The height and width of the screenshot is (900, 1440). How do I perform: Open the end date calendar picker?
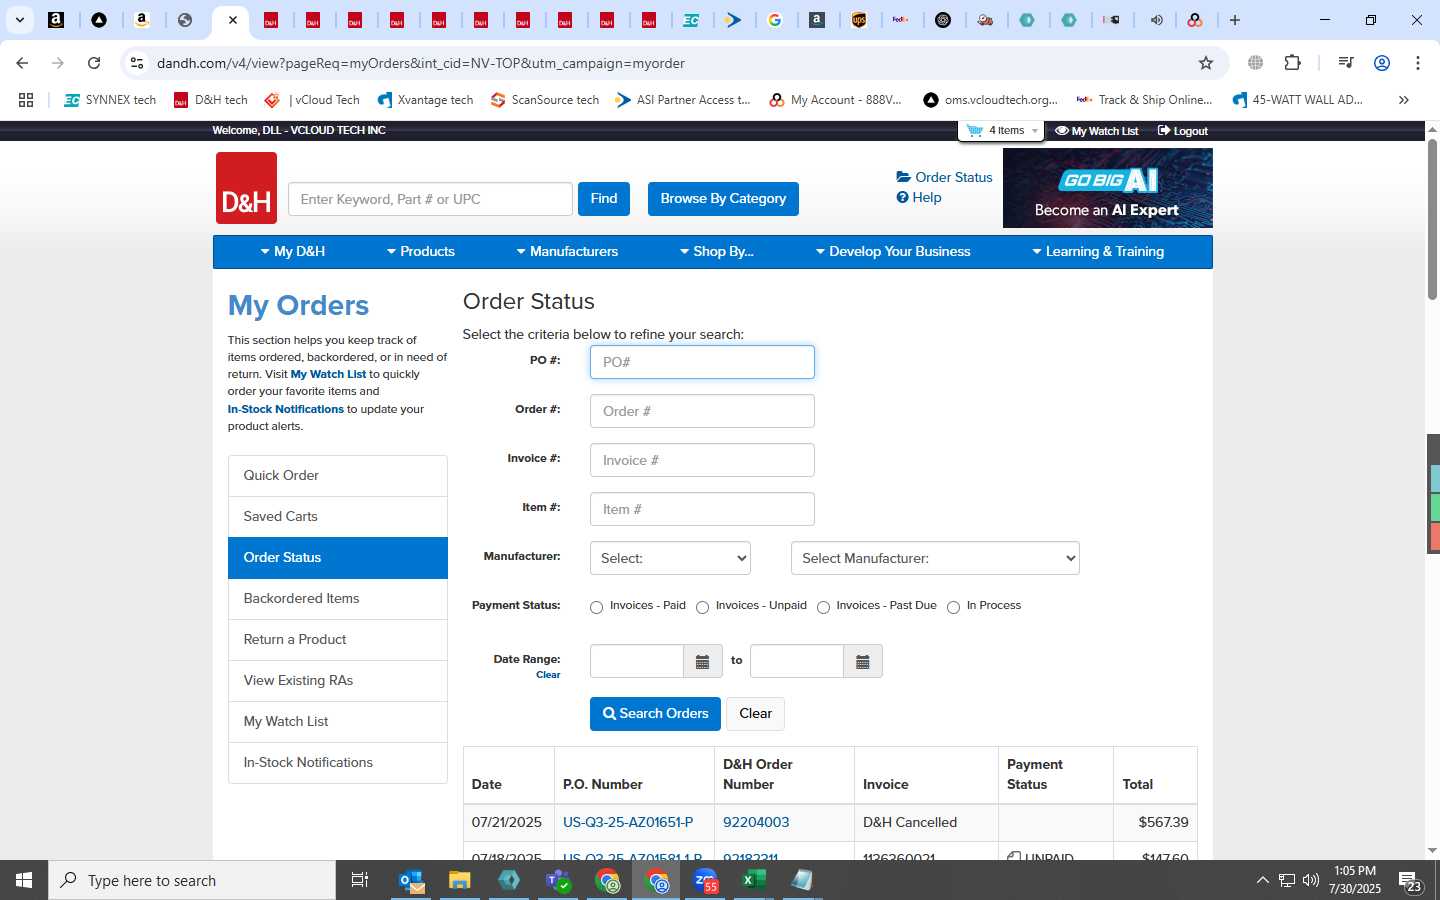tap(863, 661)
